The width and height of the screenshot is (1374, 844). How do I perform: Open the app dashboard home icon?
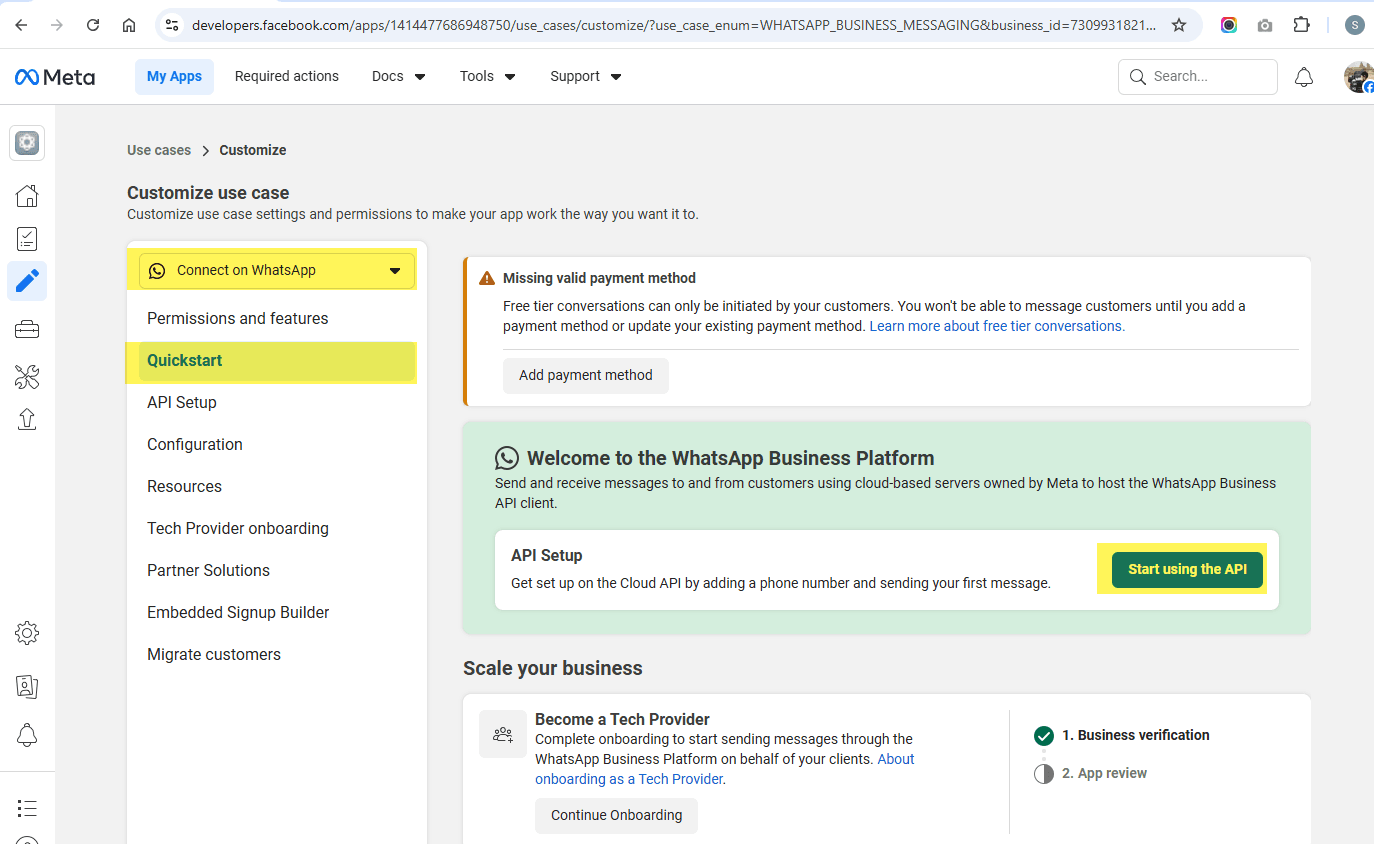[27, 196]
